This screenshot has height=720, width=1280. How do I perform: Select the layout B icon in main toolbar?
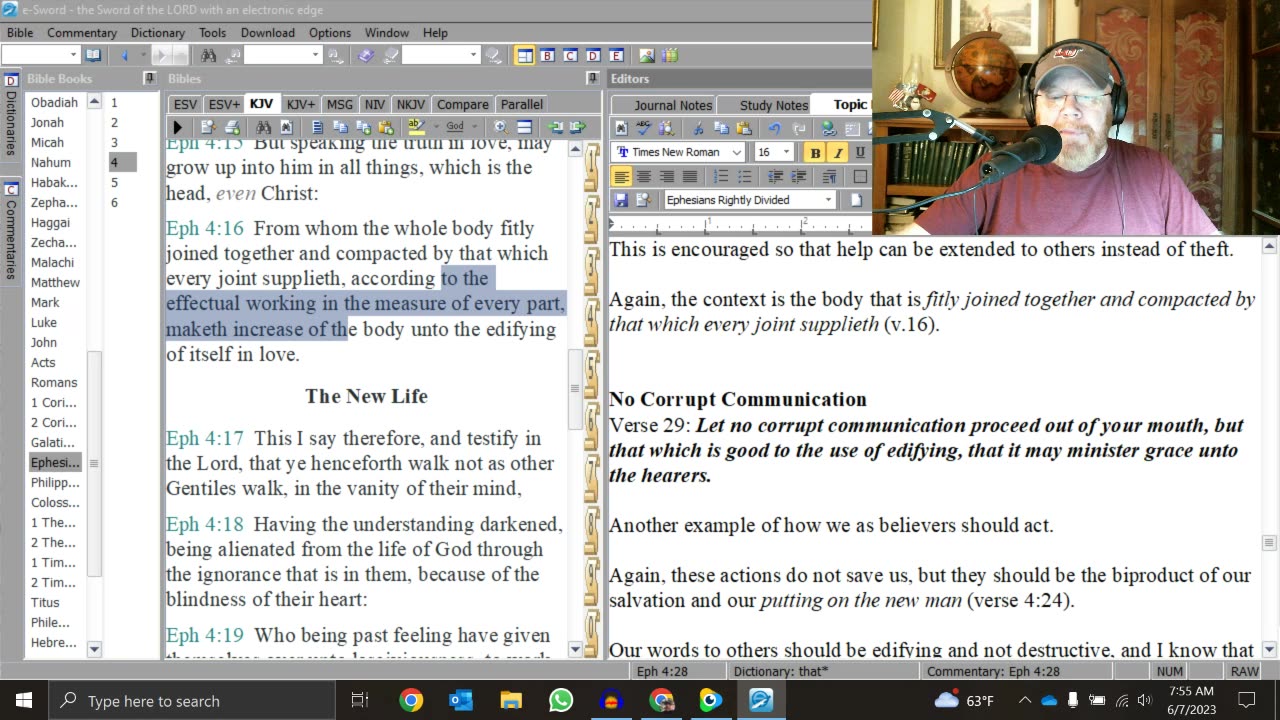[547, 56]
